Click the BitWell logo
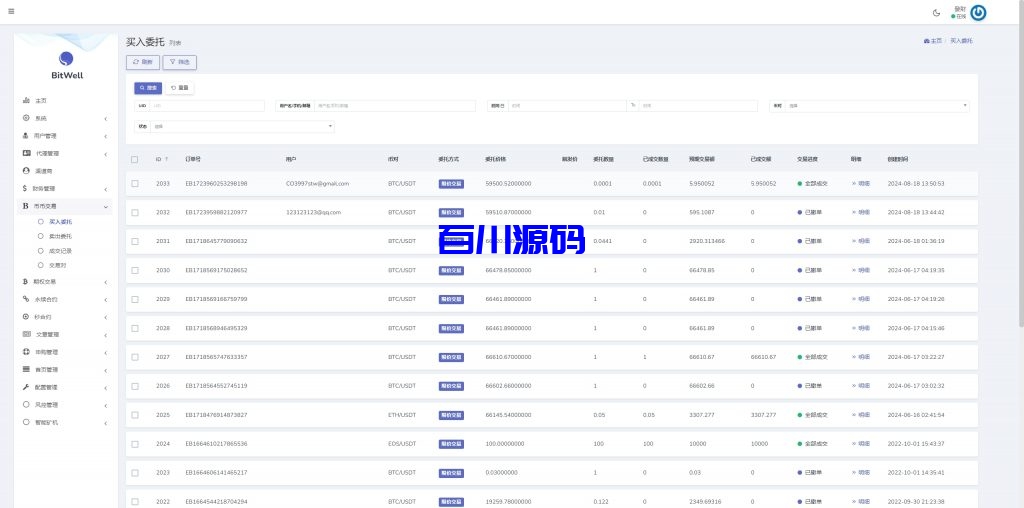1024x508 pixels. (67, 65)
